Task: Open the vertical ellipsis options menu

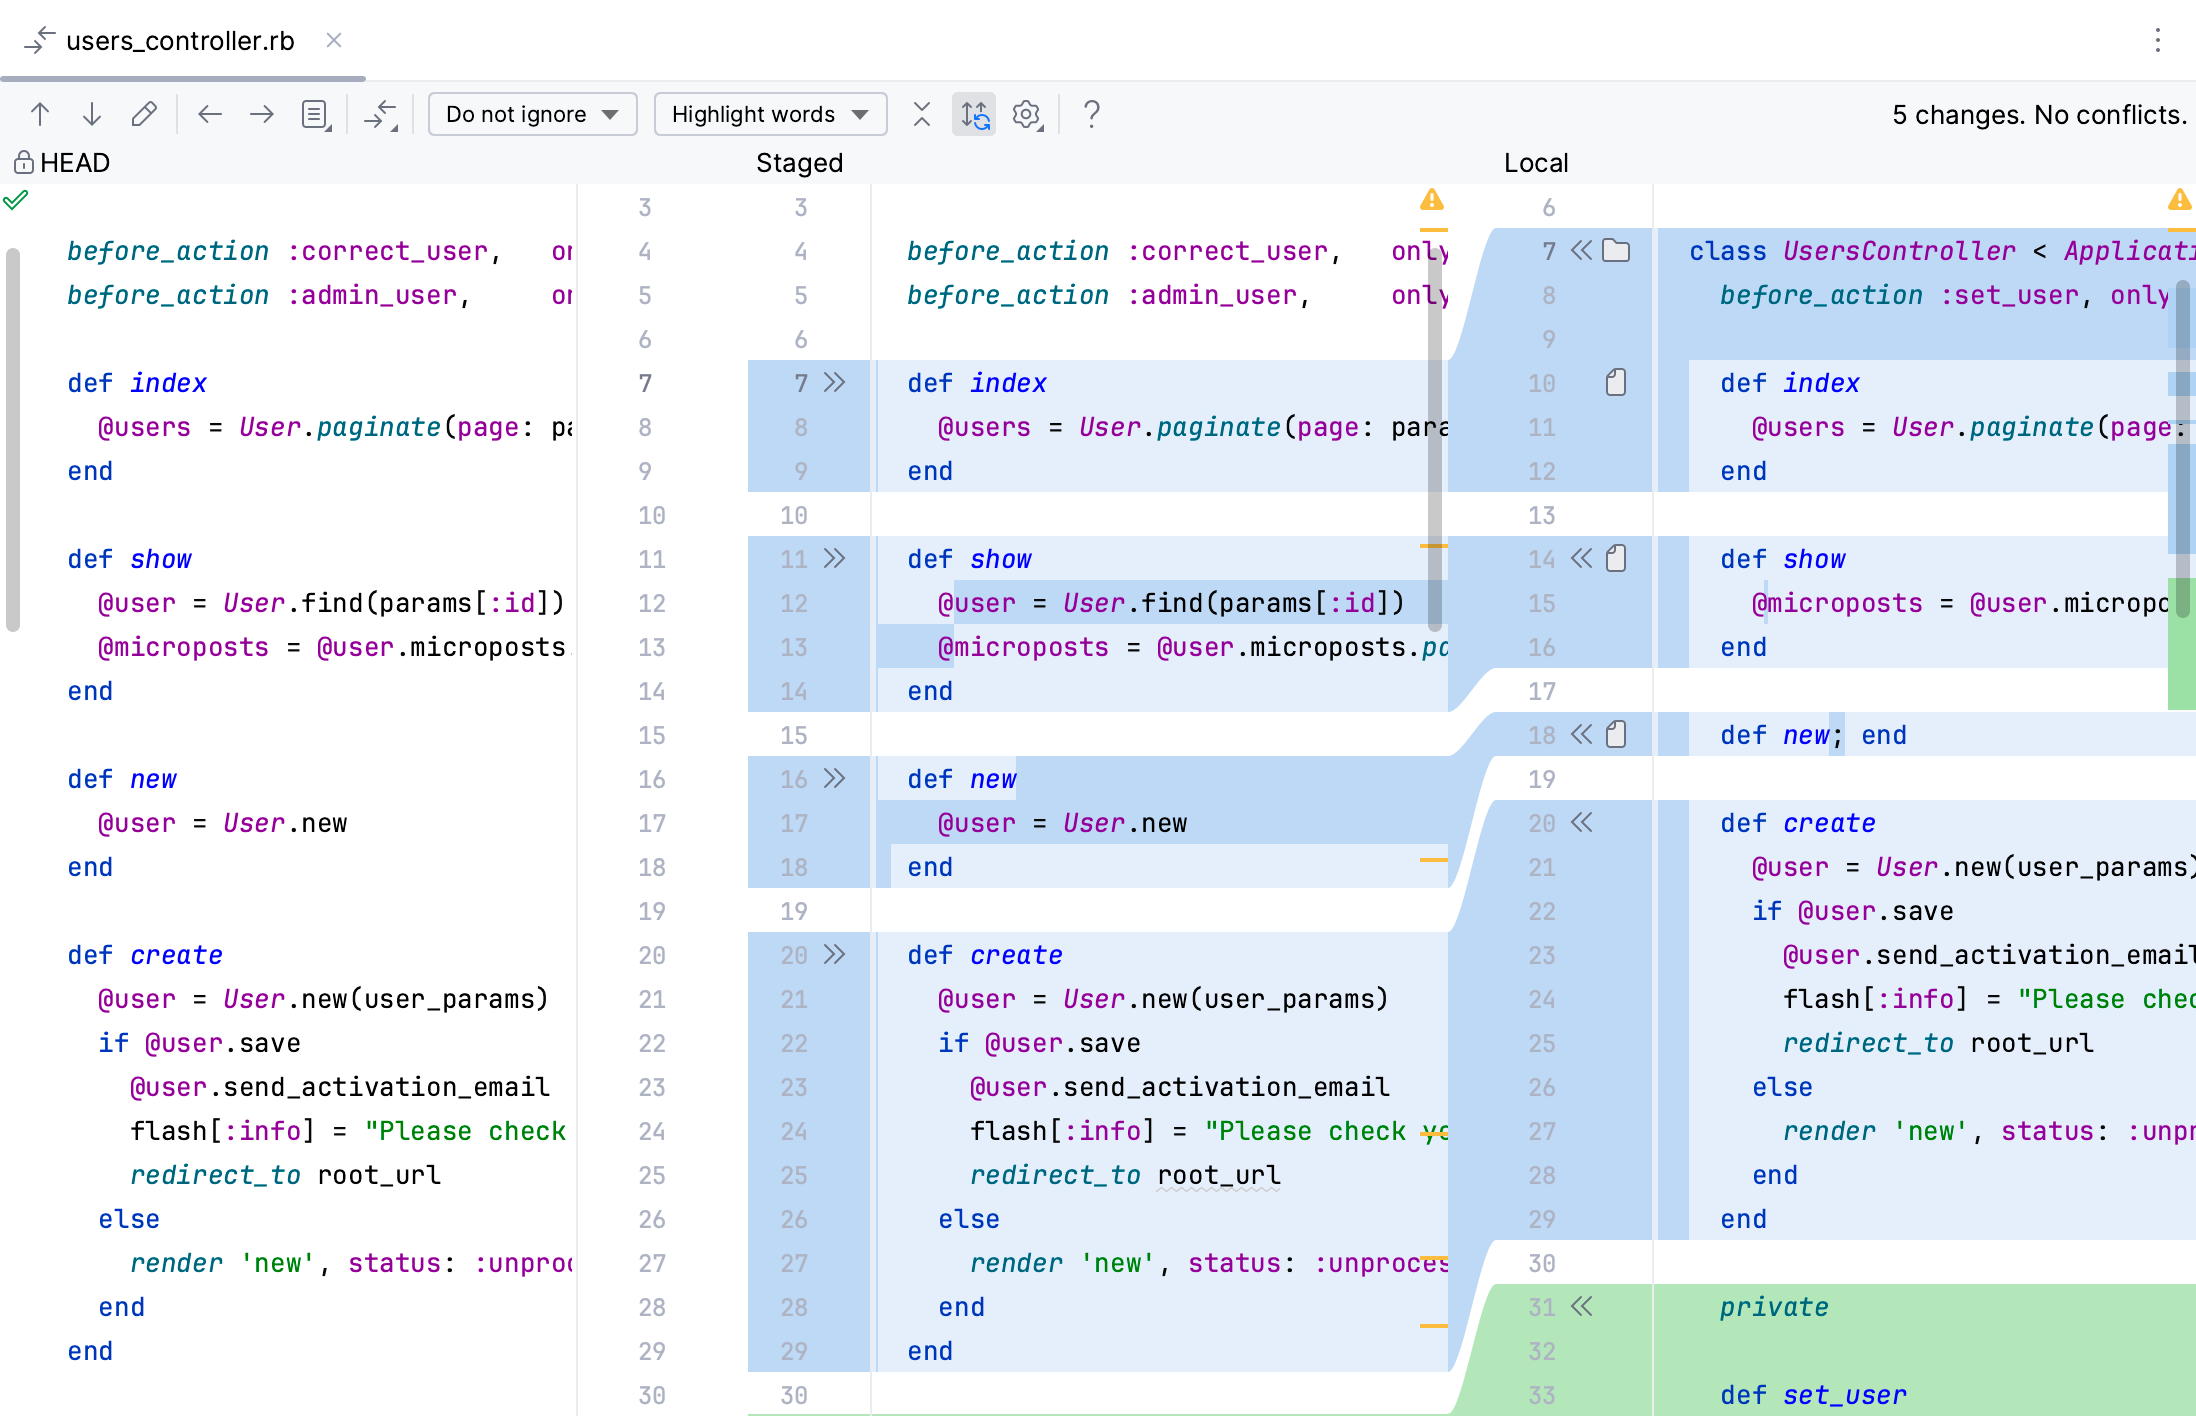Action: [x=2157, y=40]
